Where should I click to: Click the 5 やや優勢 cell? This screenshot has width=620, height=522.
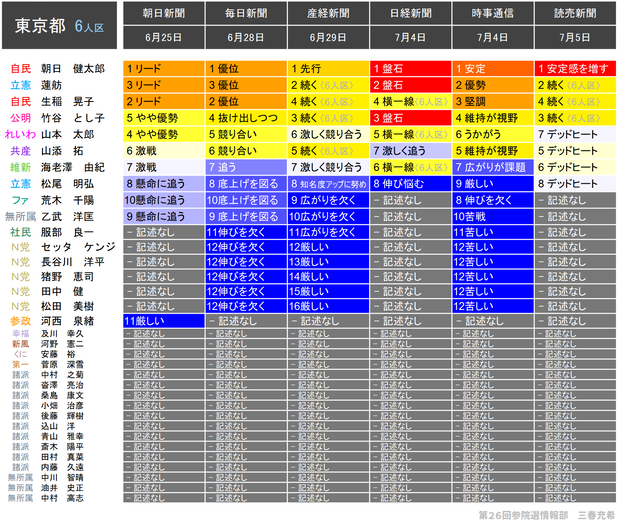[x=164, y=118]
